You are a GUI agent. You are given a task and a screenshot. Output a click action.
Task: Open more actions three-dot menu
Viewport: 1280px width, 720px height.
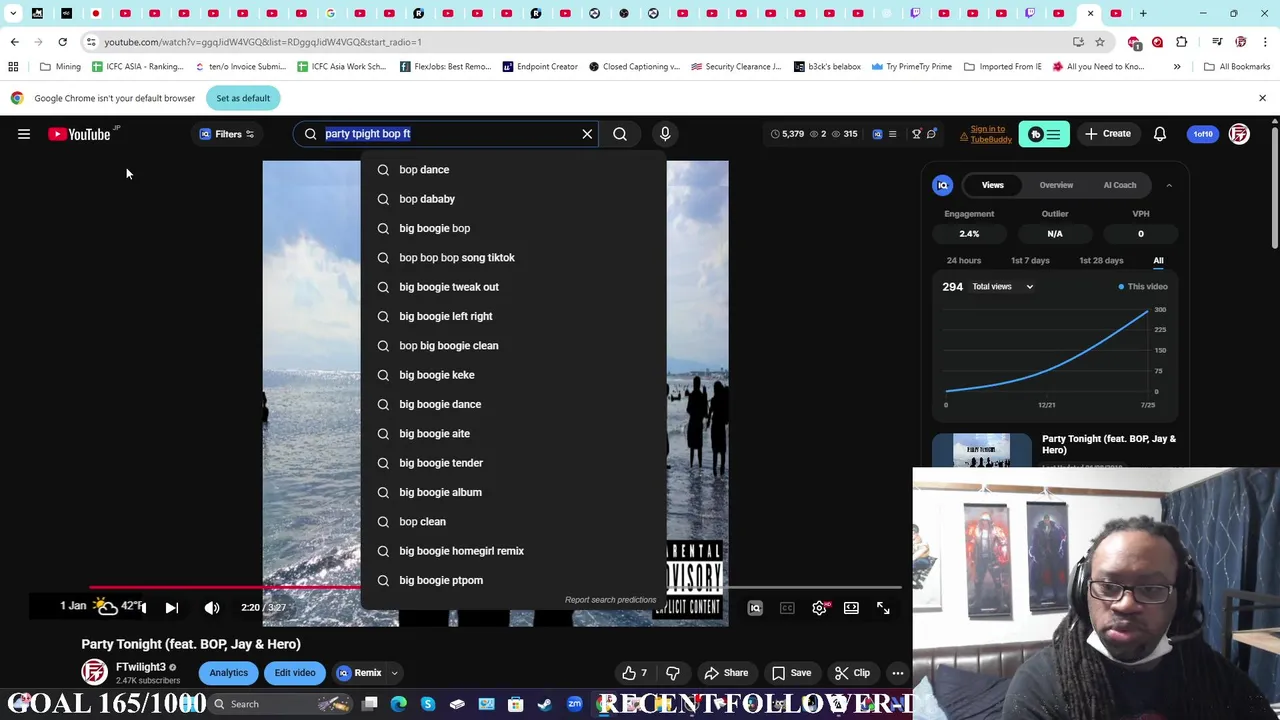click(x=898, y=673)
